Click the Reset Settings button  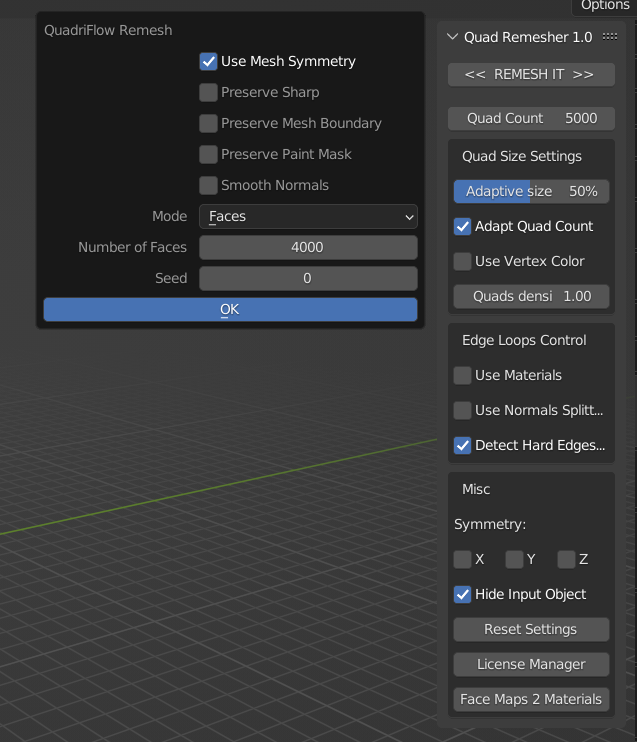(531, 629)
